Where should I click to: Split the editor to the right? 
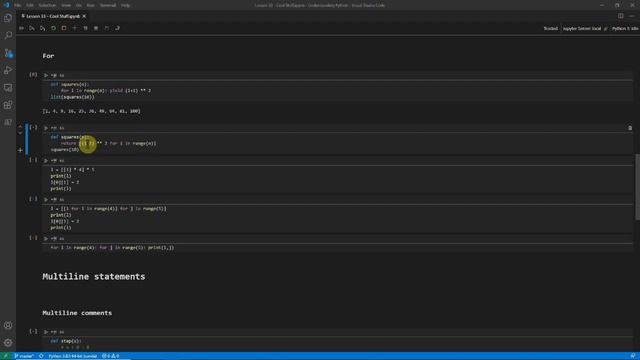click(620, 16)
